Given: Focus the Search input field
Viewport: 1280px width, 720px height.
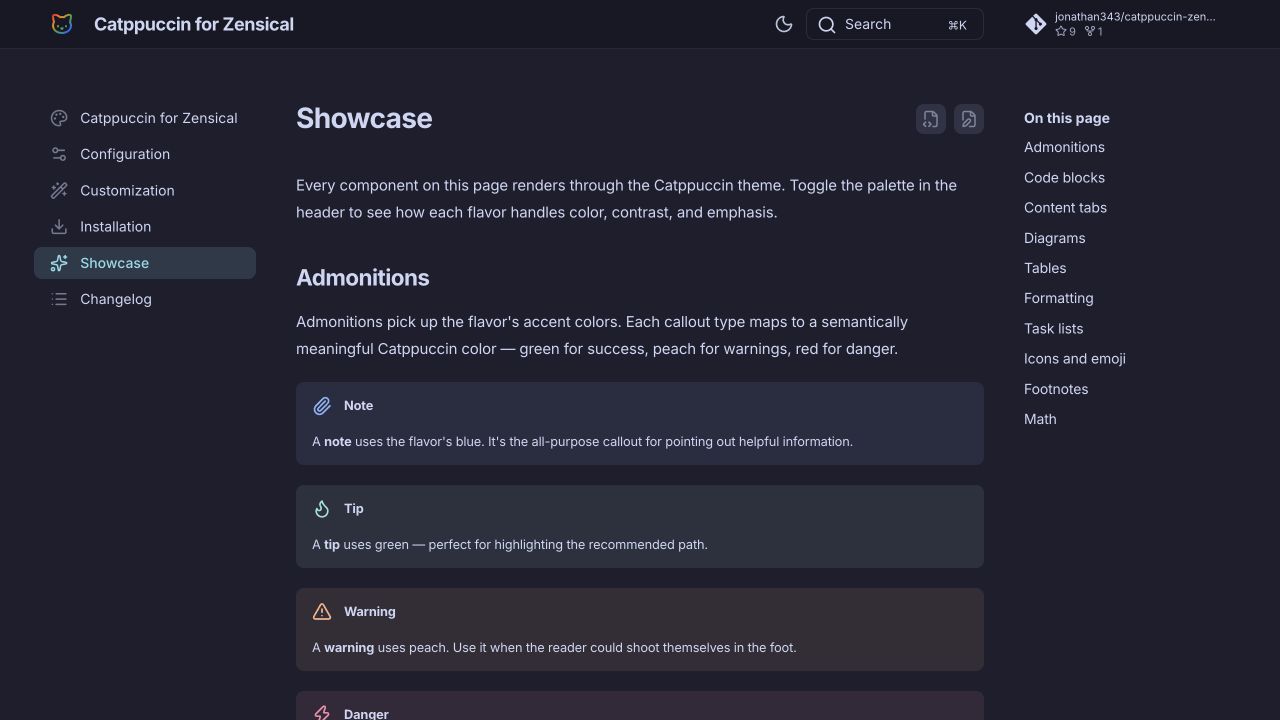Looking at the screenshot, I should point(895,24).
